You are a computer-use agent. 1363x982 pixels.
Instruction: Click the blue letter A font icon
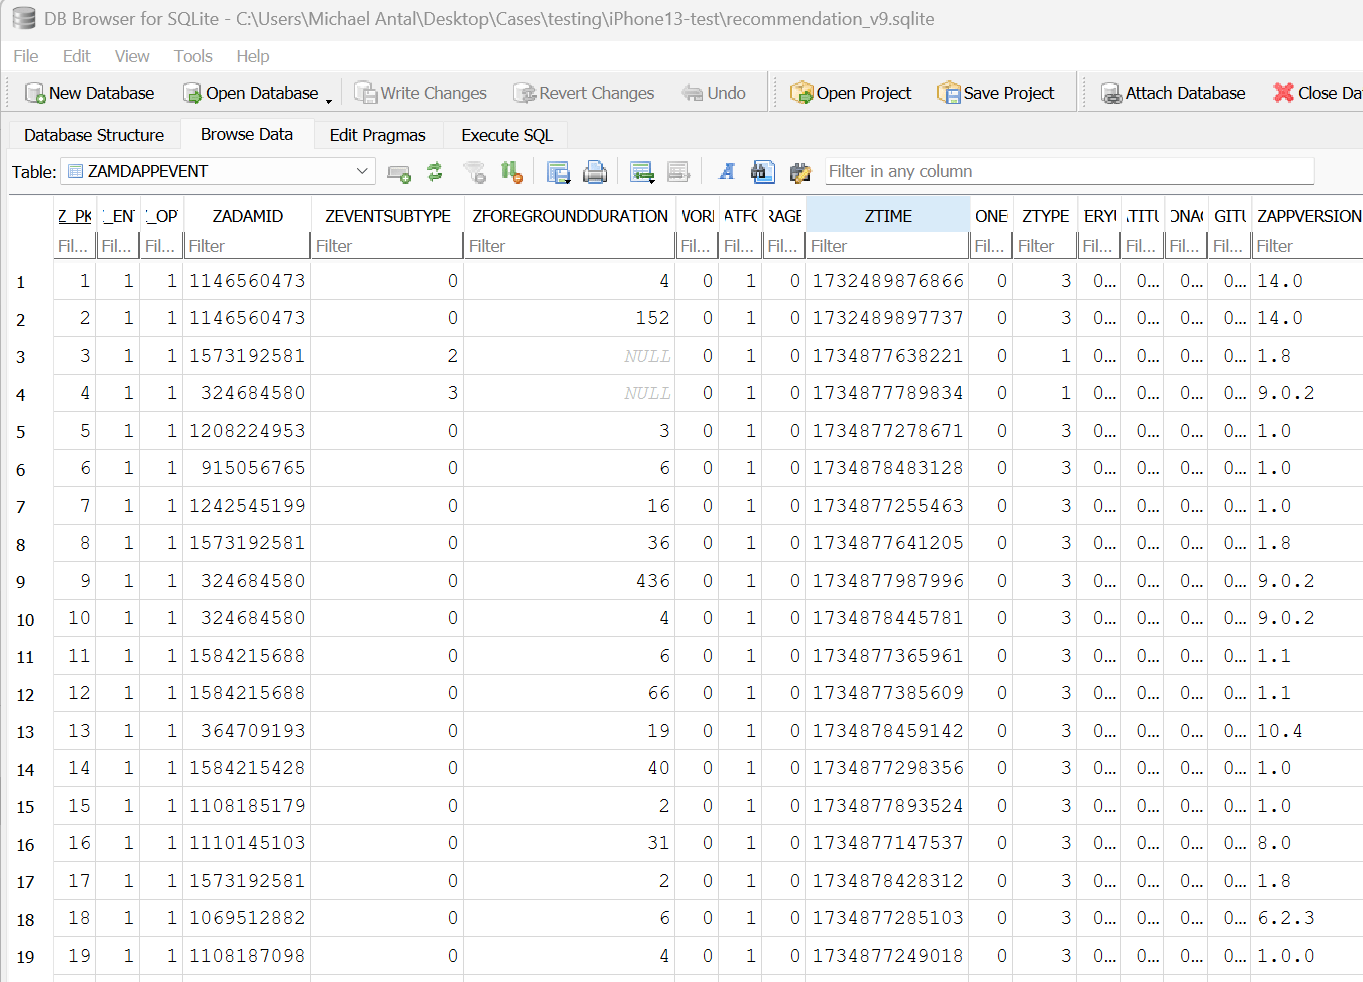727,172
